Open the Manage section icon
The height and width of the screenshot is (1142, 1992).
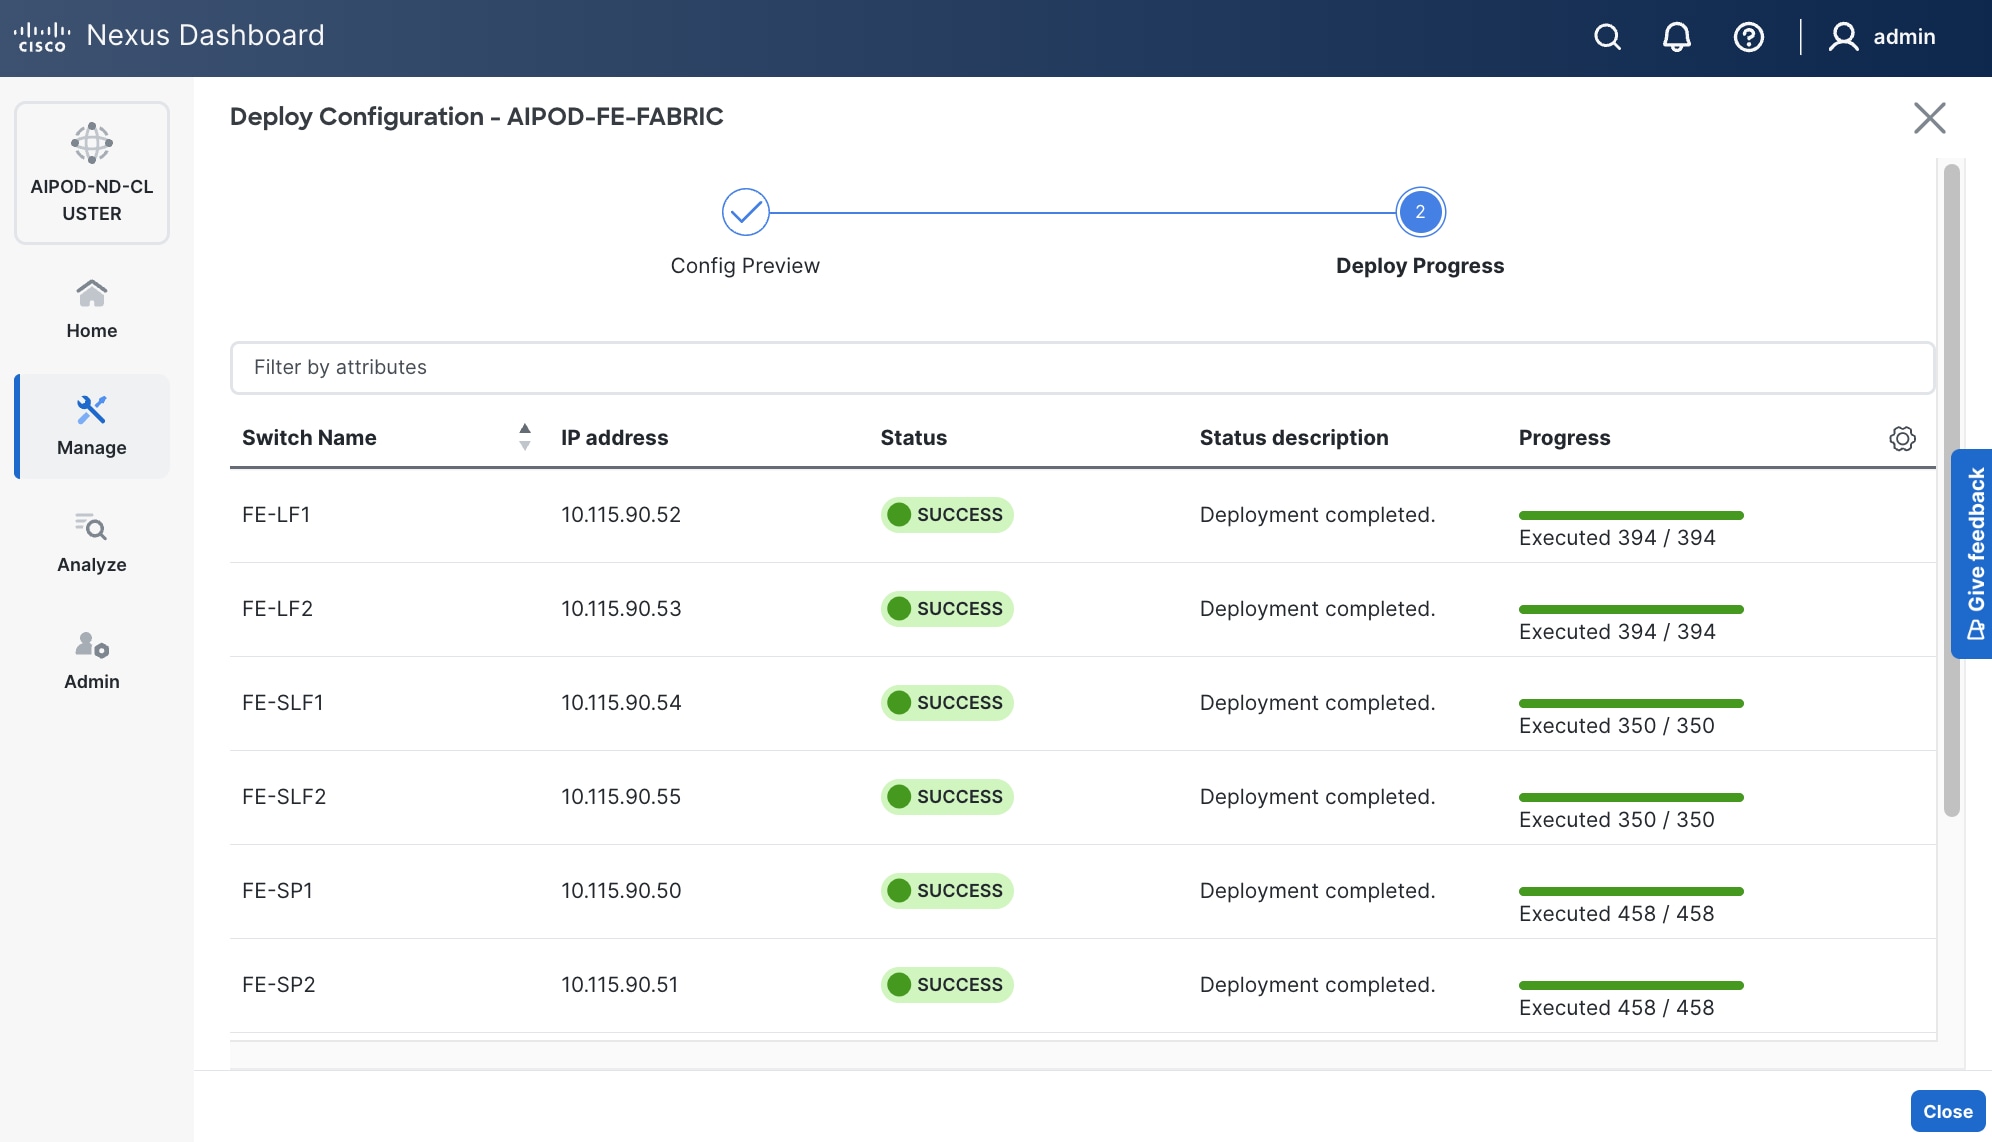pos(91,410)
